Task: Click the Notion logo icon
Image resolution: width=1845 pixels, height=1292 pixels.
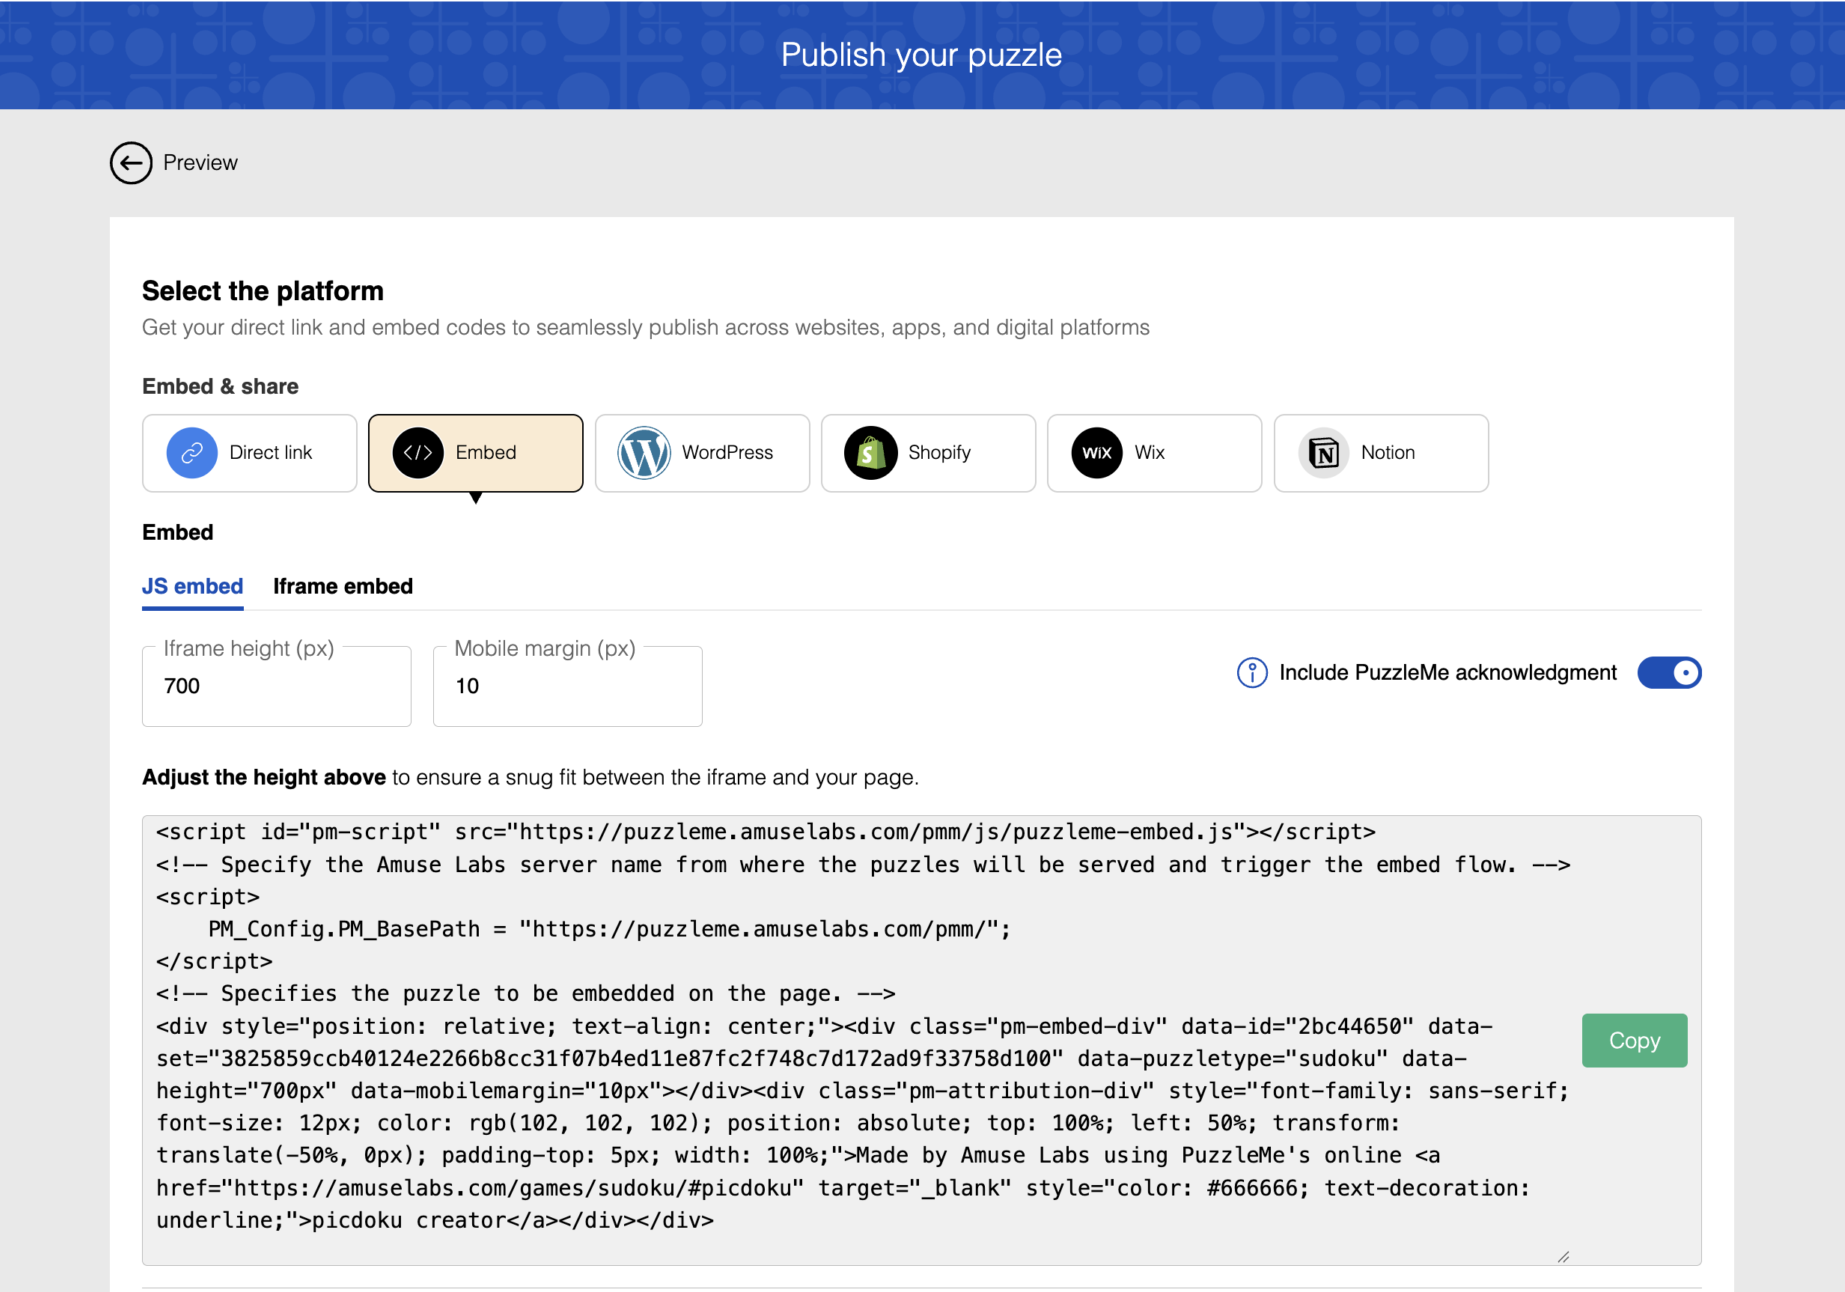Action: 1324,453
